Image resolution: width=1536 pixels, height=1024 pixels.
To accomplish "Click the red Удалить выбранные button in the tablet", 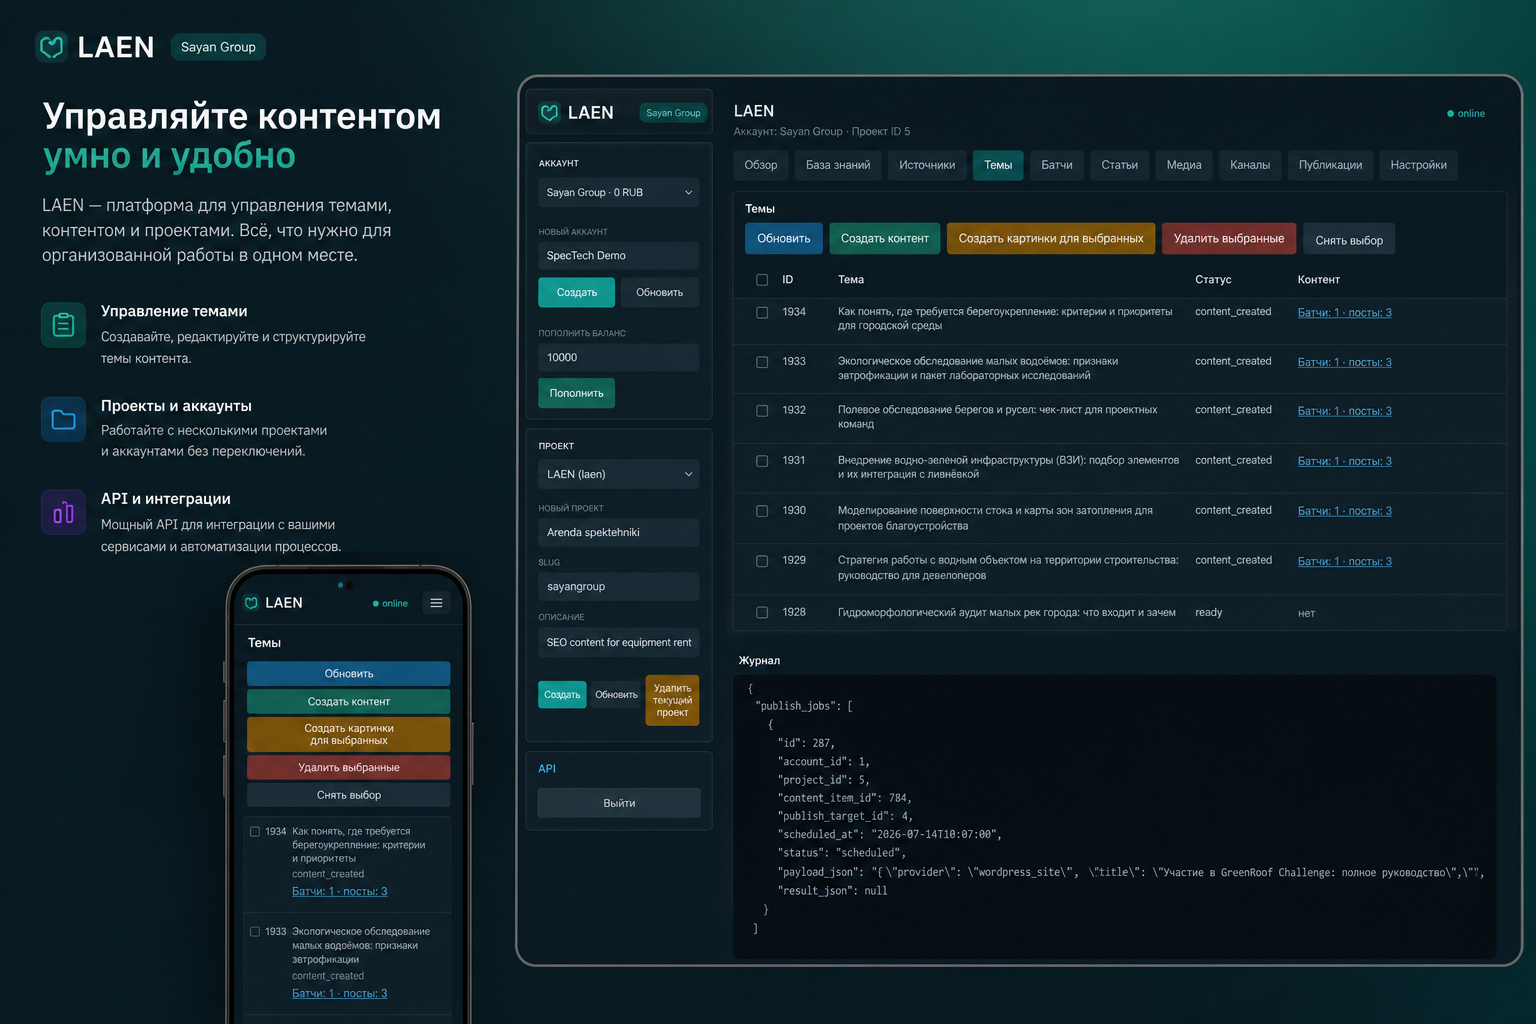I will point(1229,238).
